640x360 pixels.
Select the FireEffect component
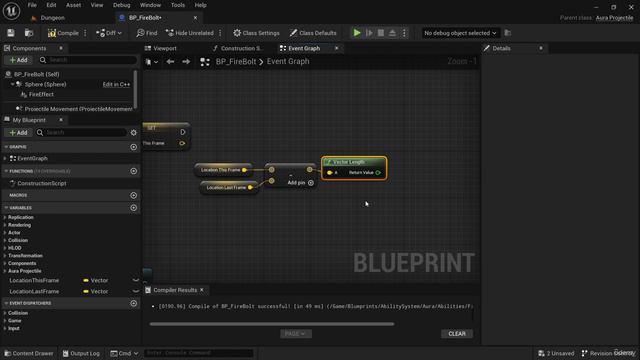[x=41, y=94]
